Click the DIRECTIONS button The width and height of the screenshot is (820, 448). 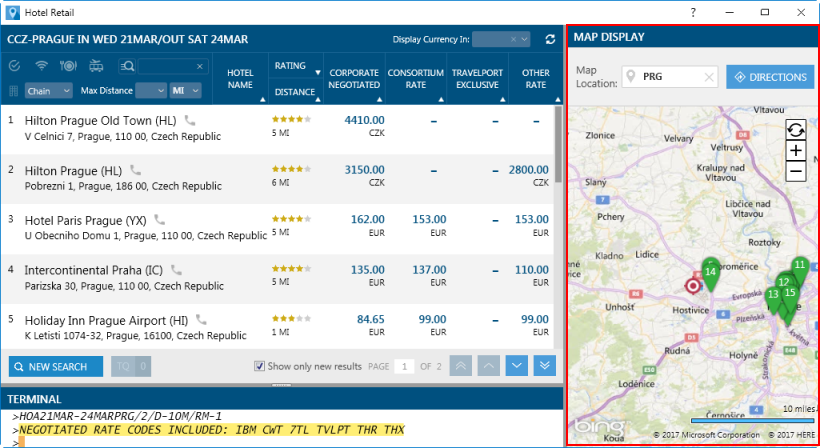[x=770, y=77]
